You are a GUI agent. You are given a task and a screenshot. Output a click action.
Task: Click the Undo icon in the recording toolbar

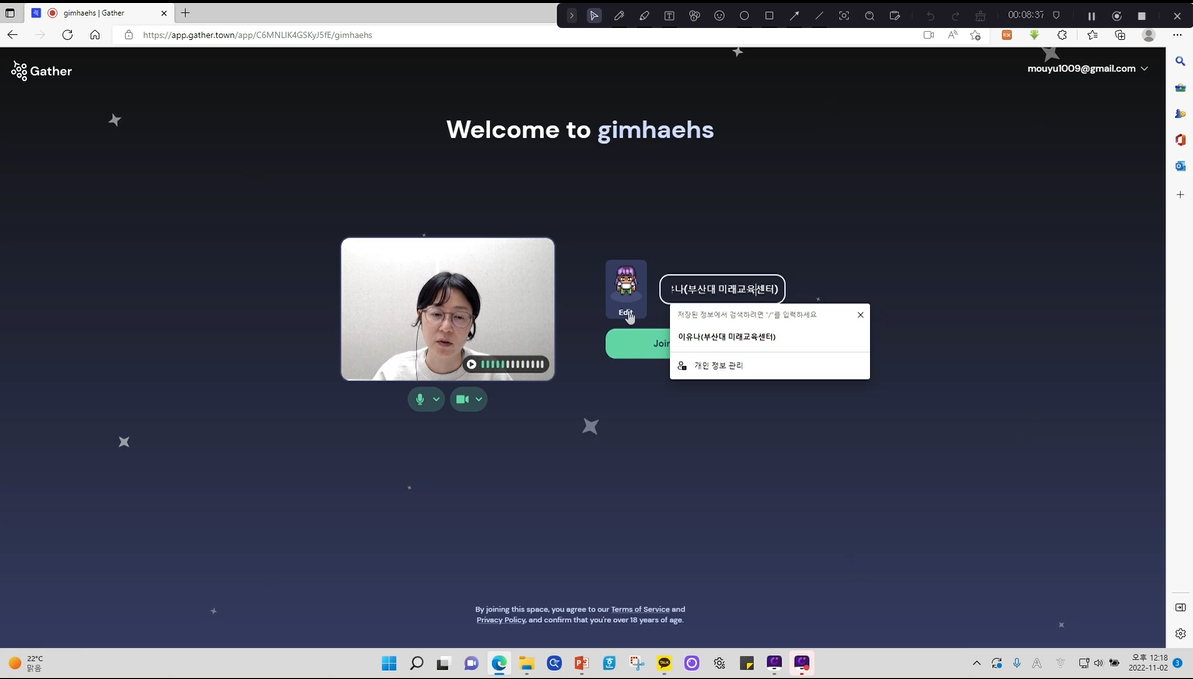(930, 16)
